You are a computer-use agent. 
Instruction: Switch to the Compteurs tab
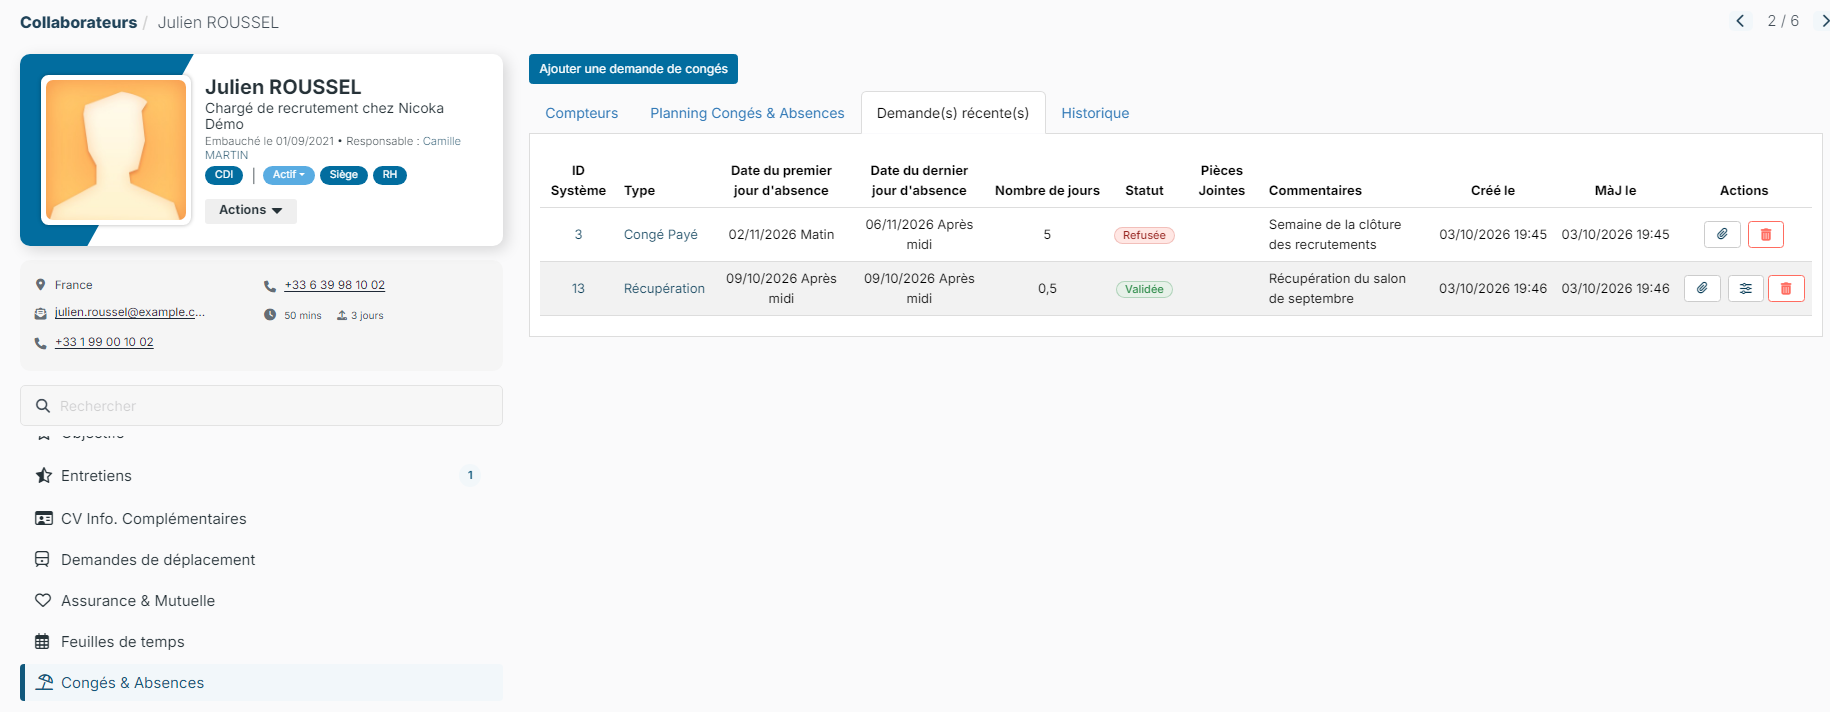[x=582, y=113]
